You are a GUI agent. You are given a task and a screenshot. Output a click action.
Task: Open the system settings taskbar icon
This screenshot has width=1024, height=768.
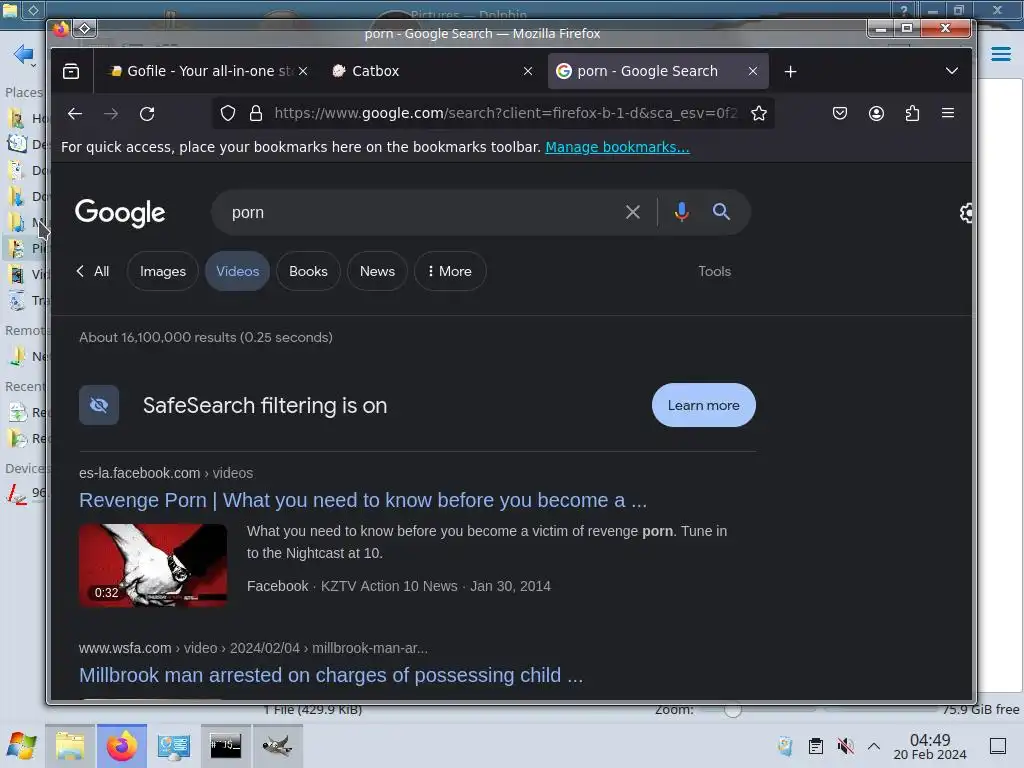(x=174, y=746)
